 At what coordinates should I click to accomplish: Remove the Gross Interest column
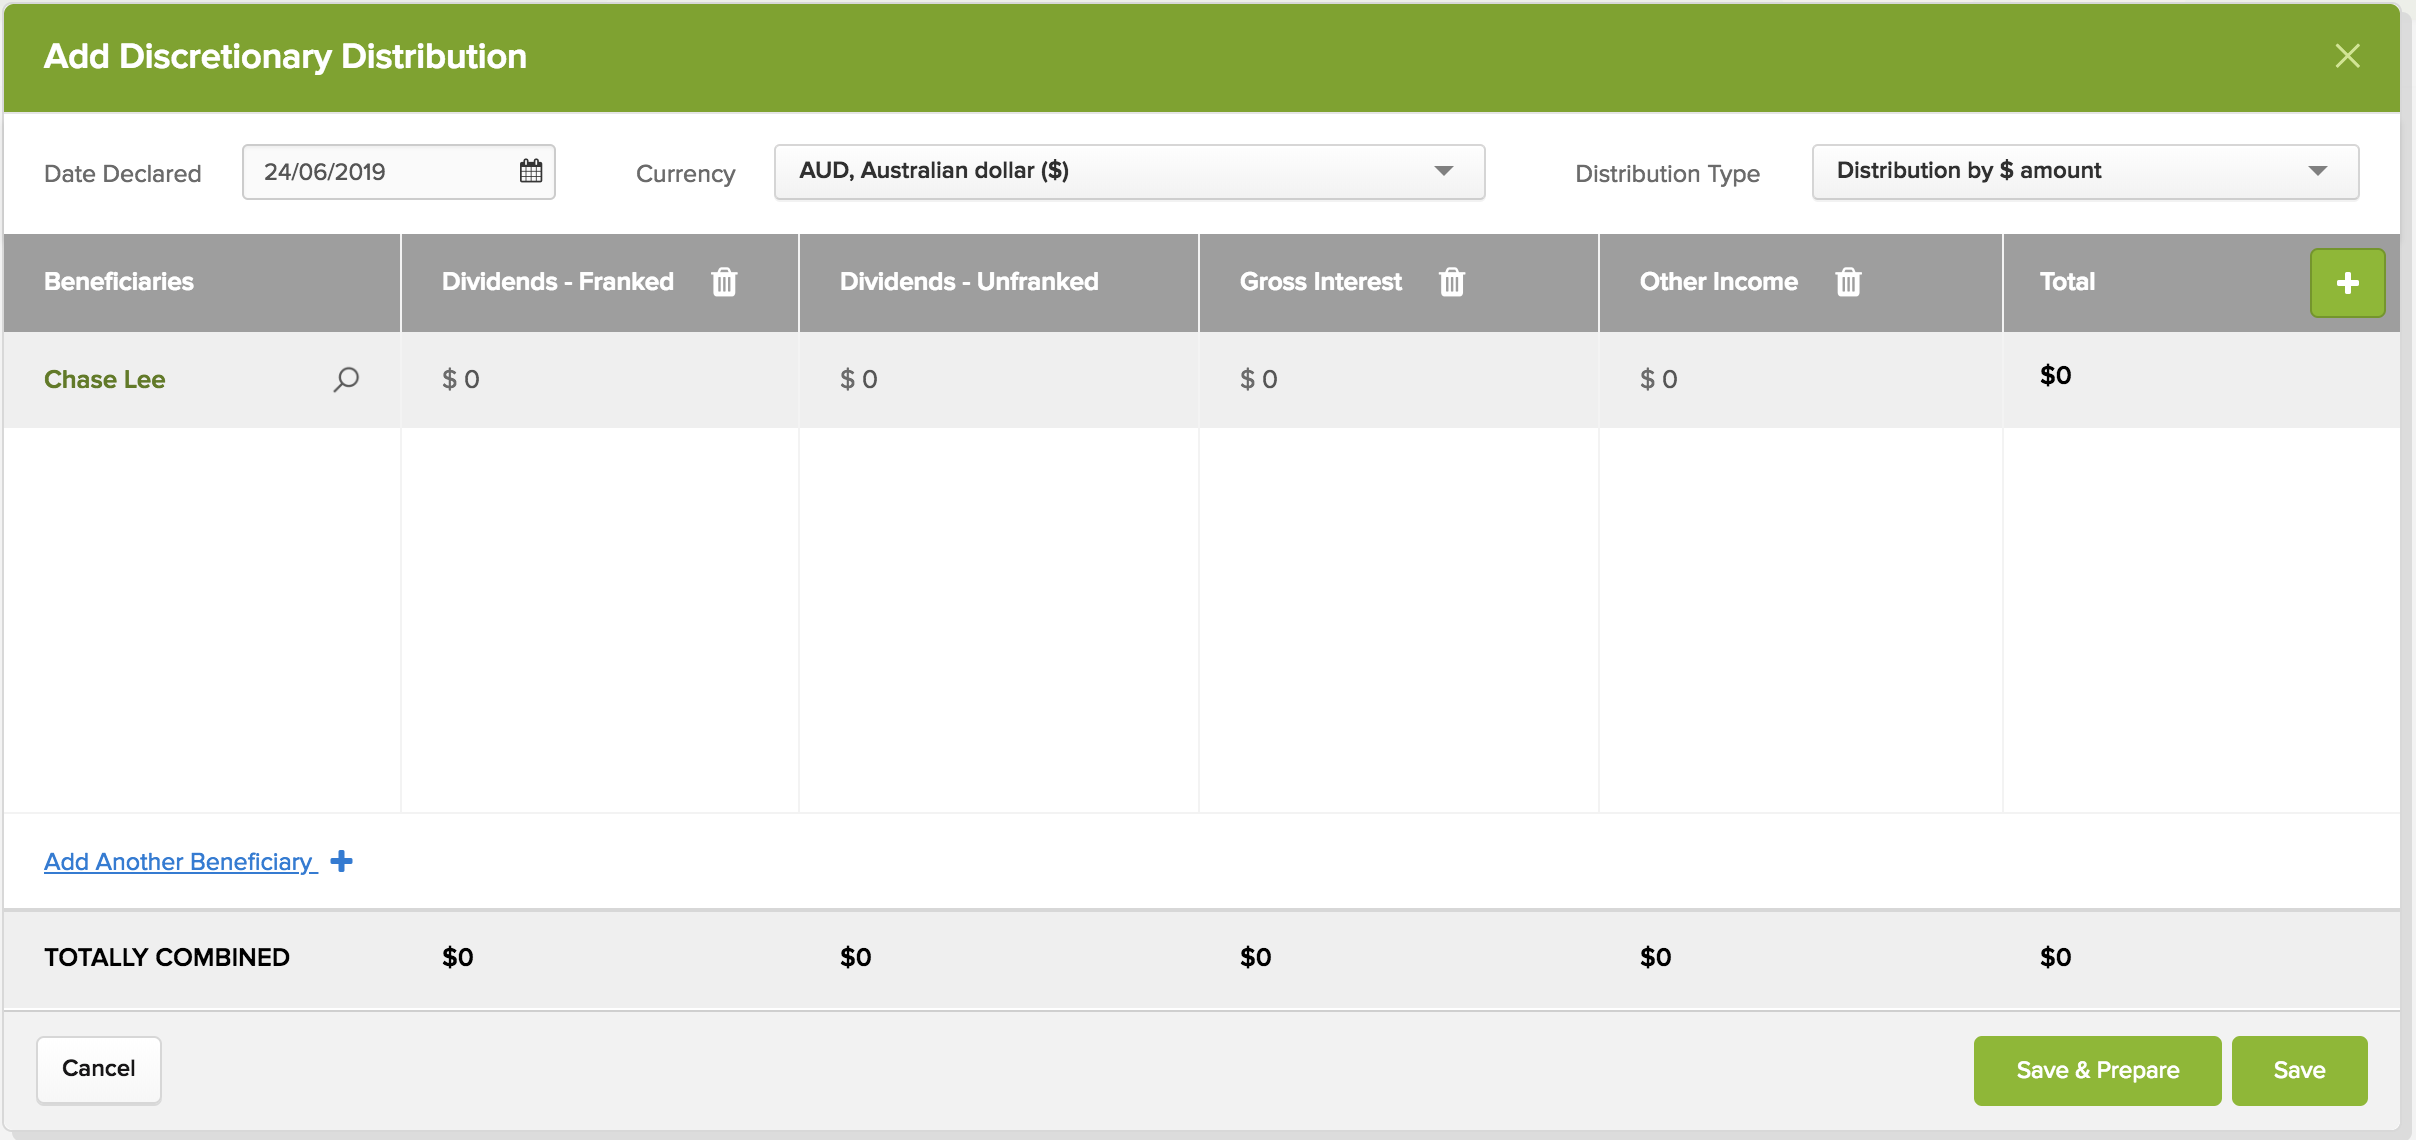(1451, 282)
